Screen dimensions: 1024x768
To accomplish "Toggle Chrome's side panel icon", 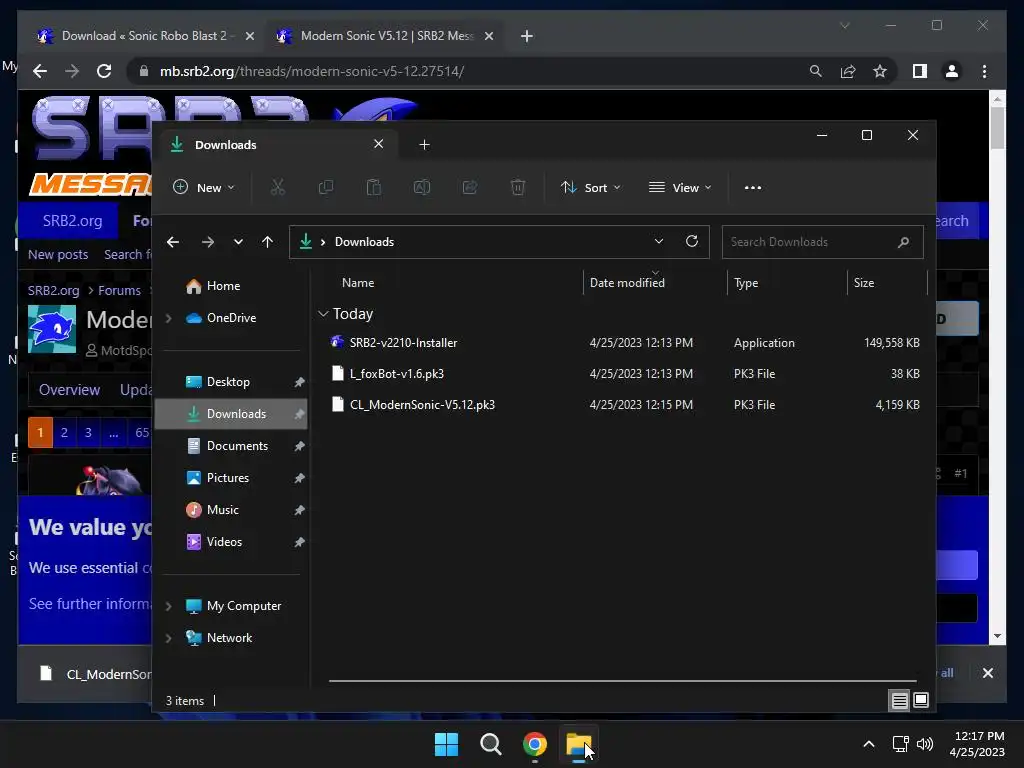I will pos(920,71).
